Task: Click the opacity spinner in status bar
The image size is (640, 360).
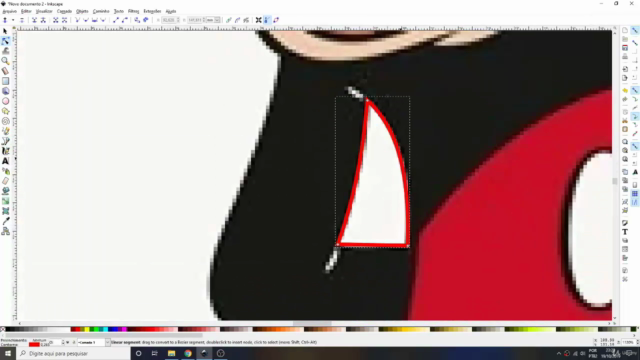Action: pos(62,342)
